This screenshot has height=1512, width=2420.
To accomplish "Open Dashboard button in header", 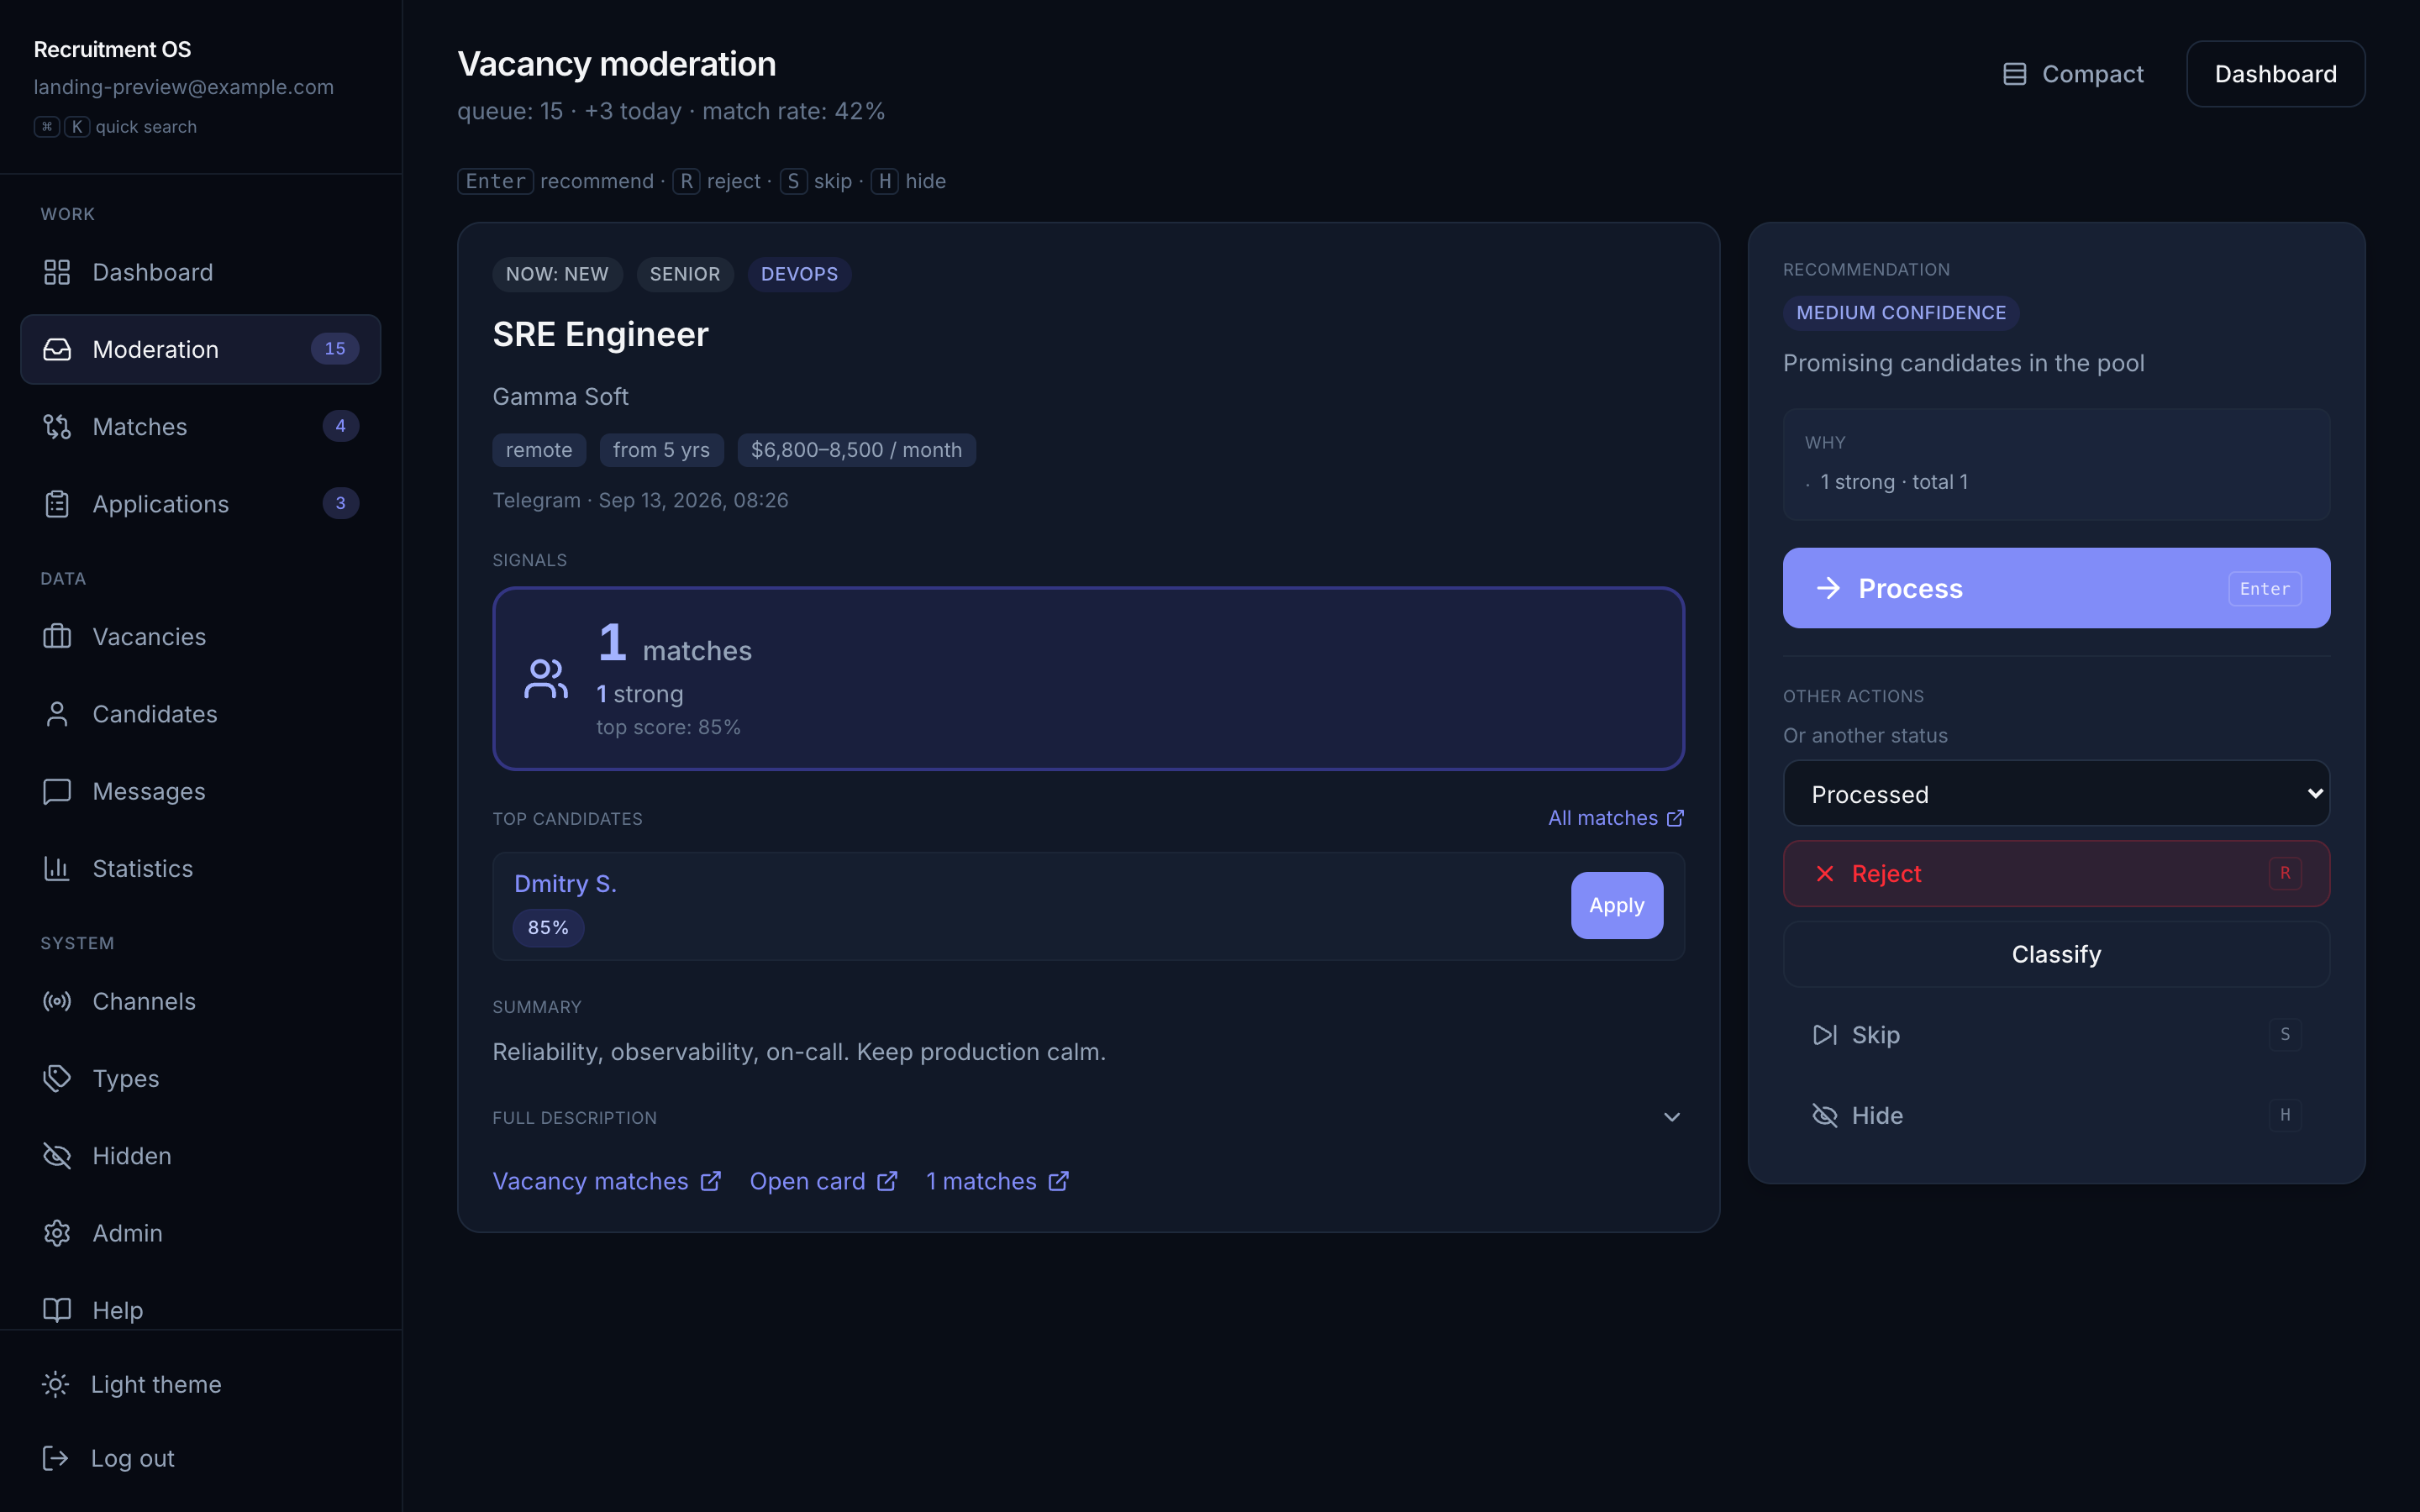I will point(2275,74).
